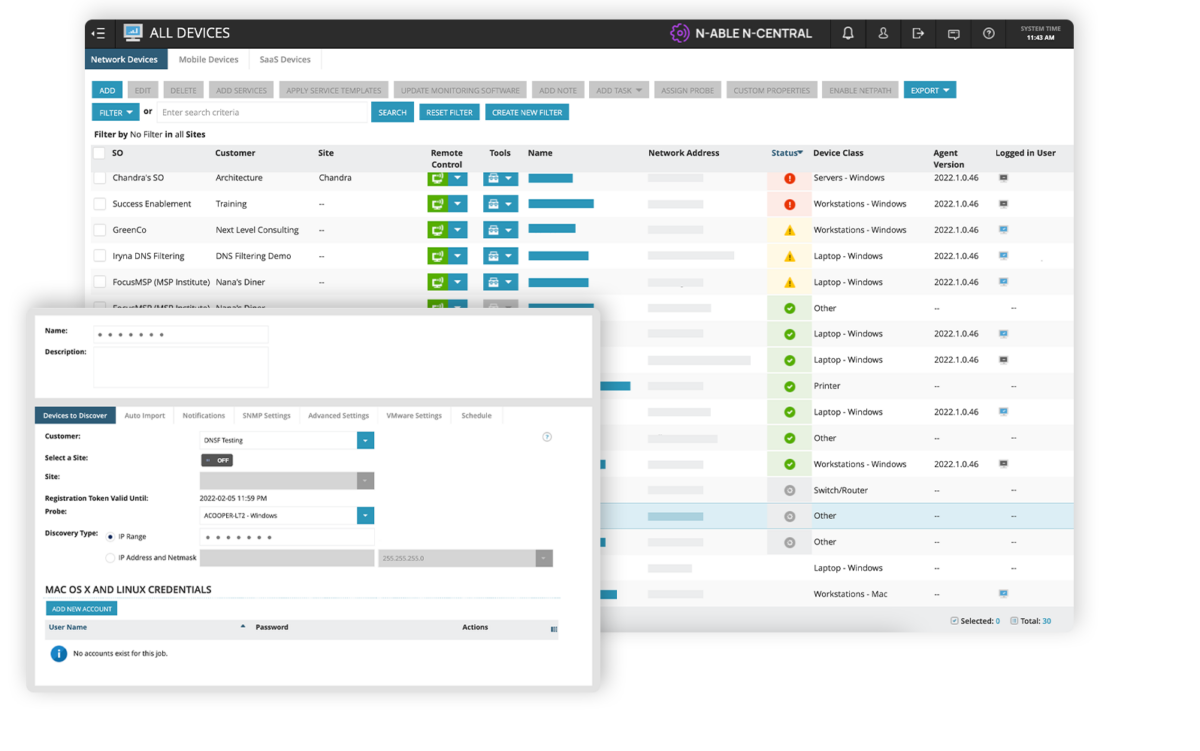1200x751 pixels.
Task: Collapse the side menu via hamburger icon
Action: tap(98, 34)
